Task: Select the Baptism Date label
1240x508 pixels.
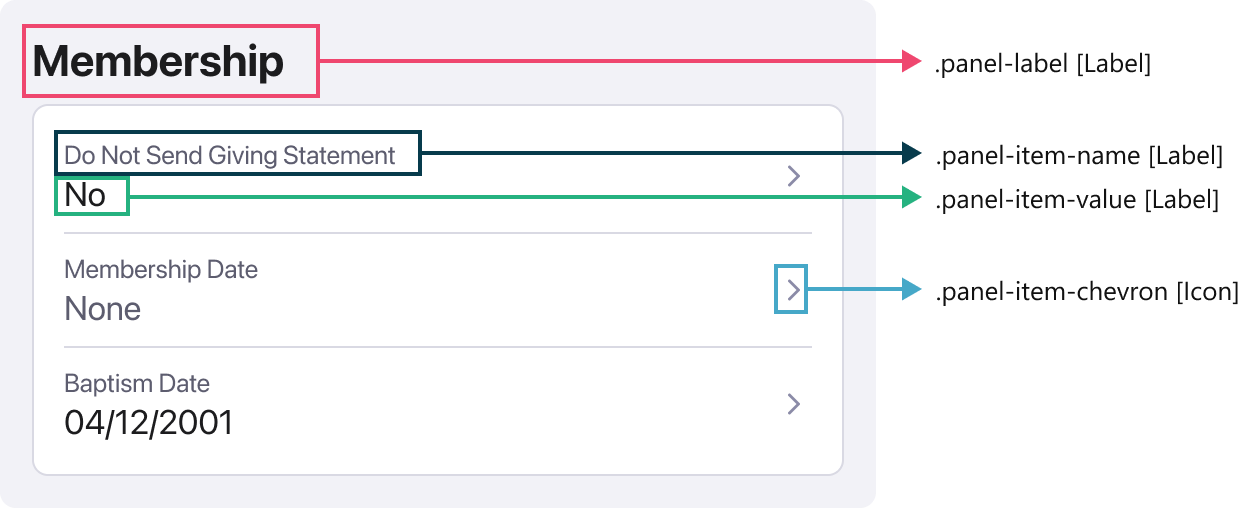Action: (137, 383)
